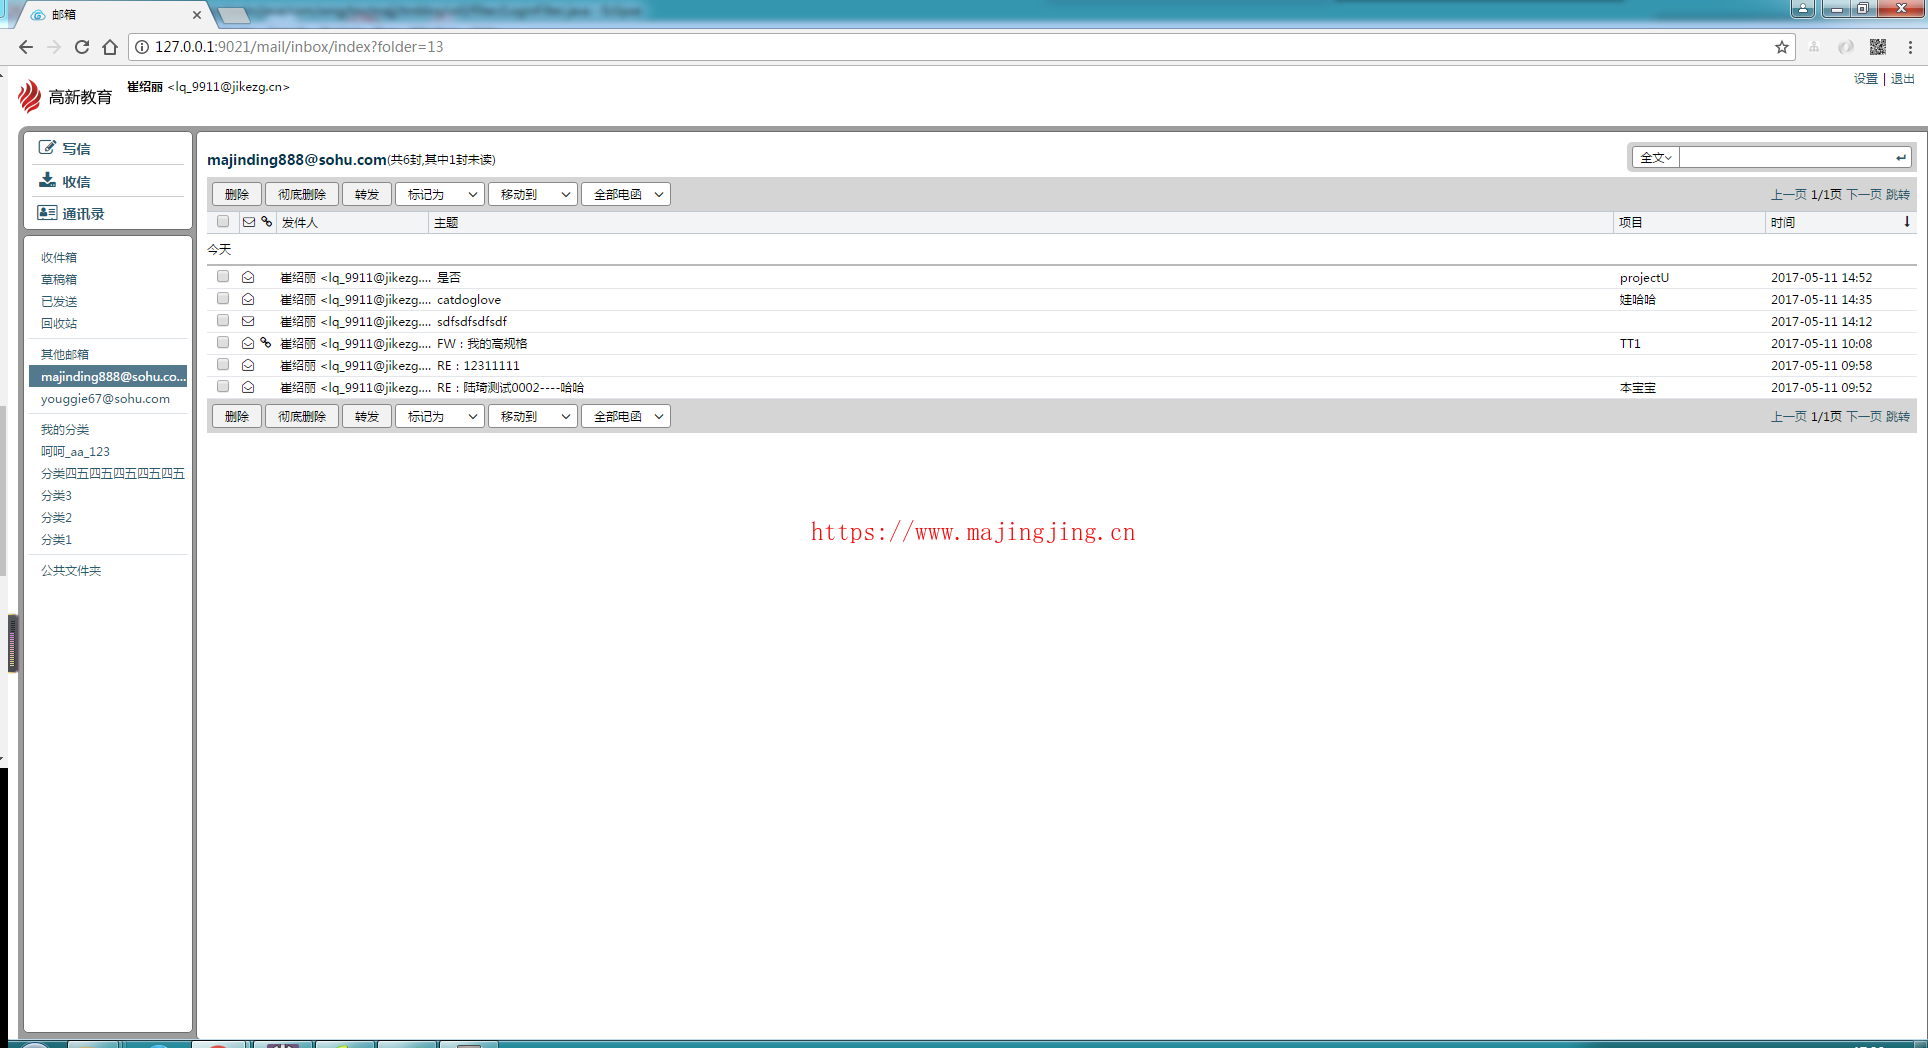Screen dimensions: 1928x1048
Task: Open the 设置 link
Action: coord(1866,78)
